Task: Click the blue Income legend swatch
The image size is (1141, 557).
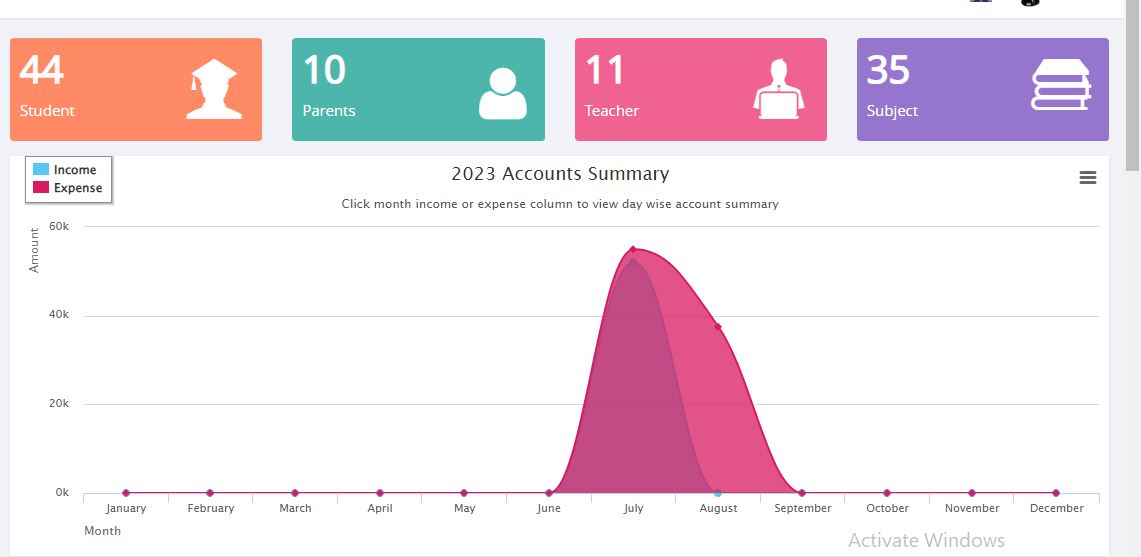Action: tap(41, 170)
